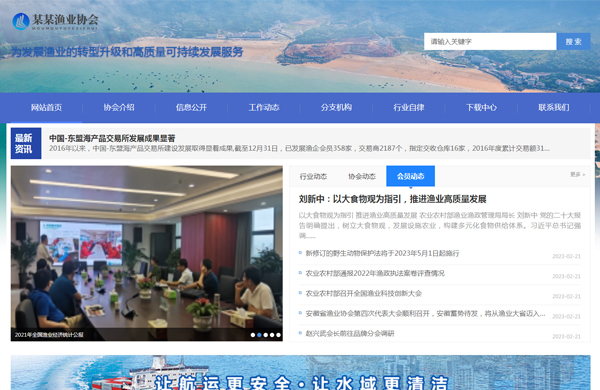Click the excerpt beginning 以大食物观为指引
600x390 pixels.
click(x=440, y=225)
